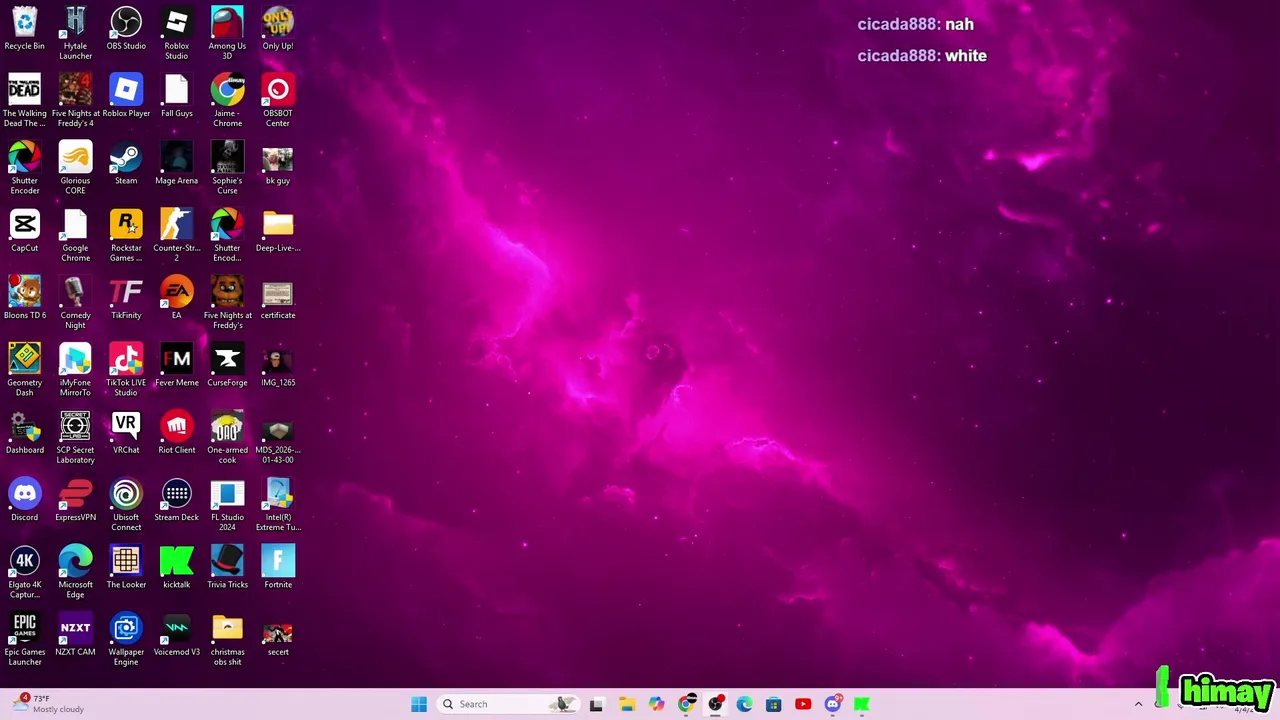The height and width of the screenshot is (720, 1280).
Task: Open the Deep-Live folder on desktop
Action: pos(278,230)
